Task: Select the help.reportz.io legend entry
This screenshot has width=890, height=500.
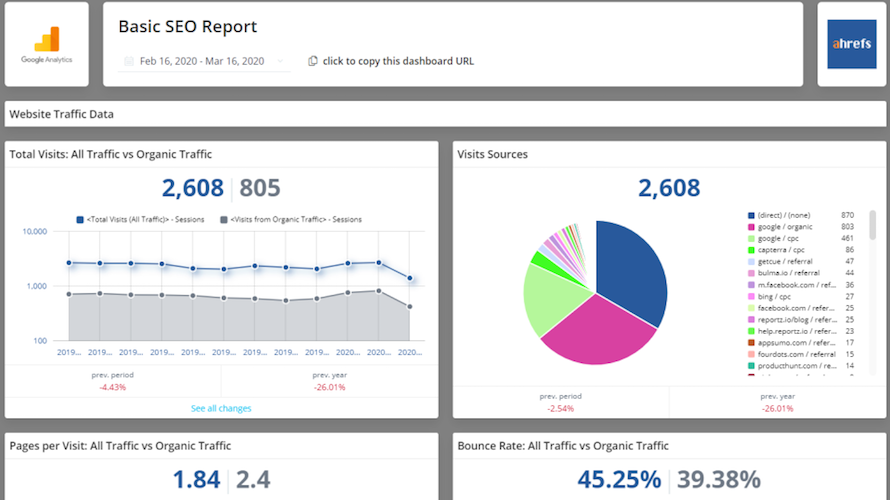Action: (x=800, y=331)
